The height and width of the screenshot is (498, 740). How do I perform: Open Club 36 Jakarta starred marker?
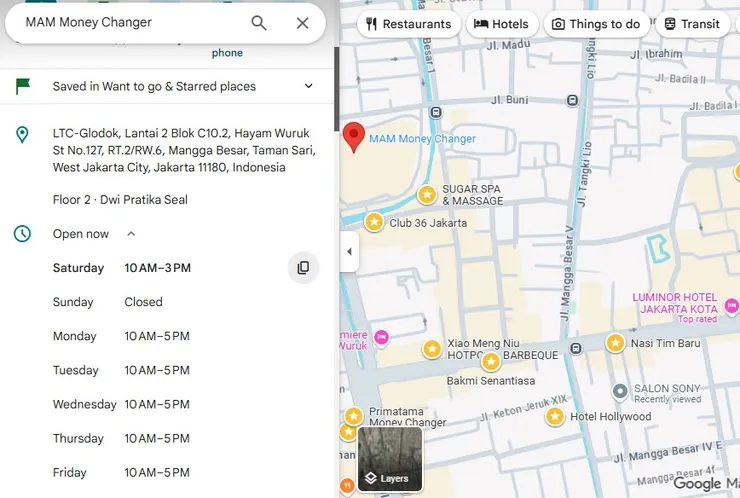(x=374, y=221)
